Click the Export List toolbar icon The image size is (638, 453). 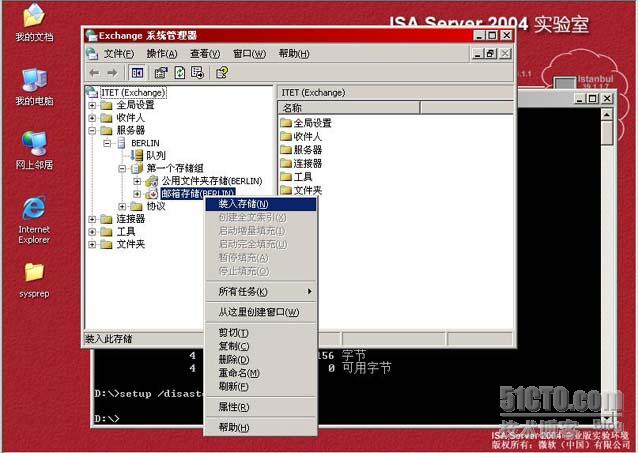pos(198,72)
